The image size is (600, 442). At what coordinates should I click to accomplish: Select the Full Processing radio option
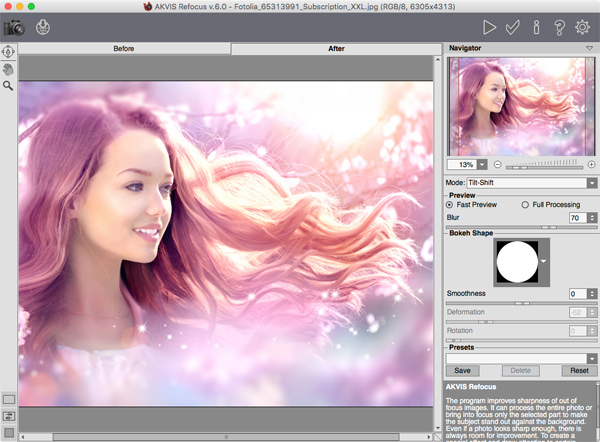526,205
